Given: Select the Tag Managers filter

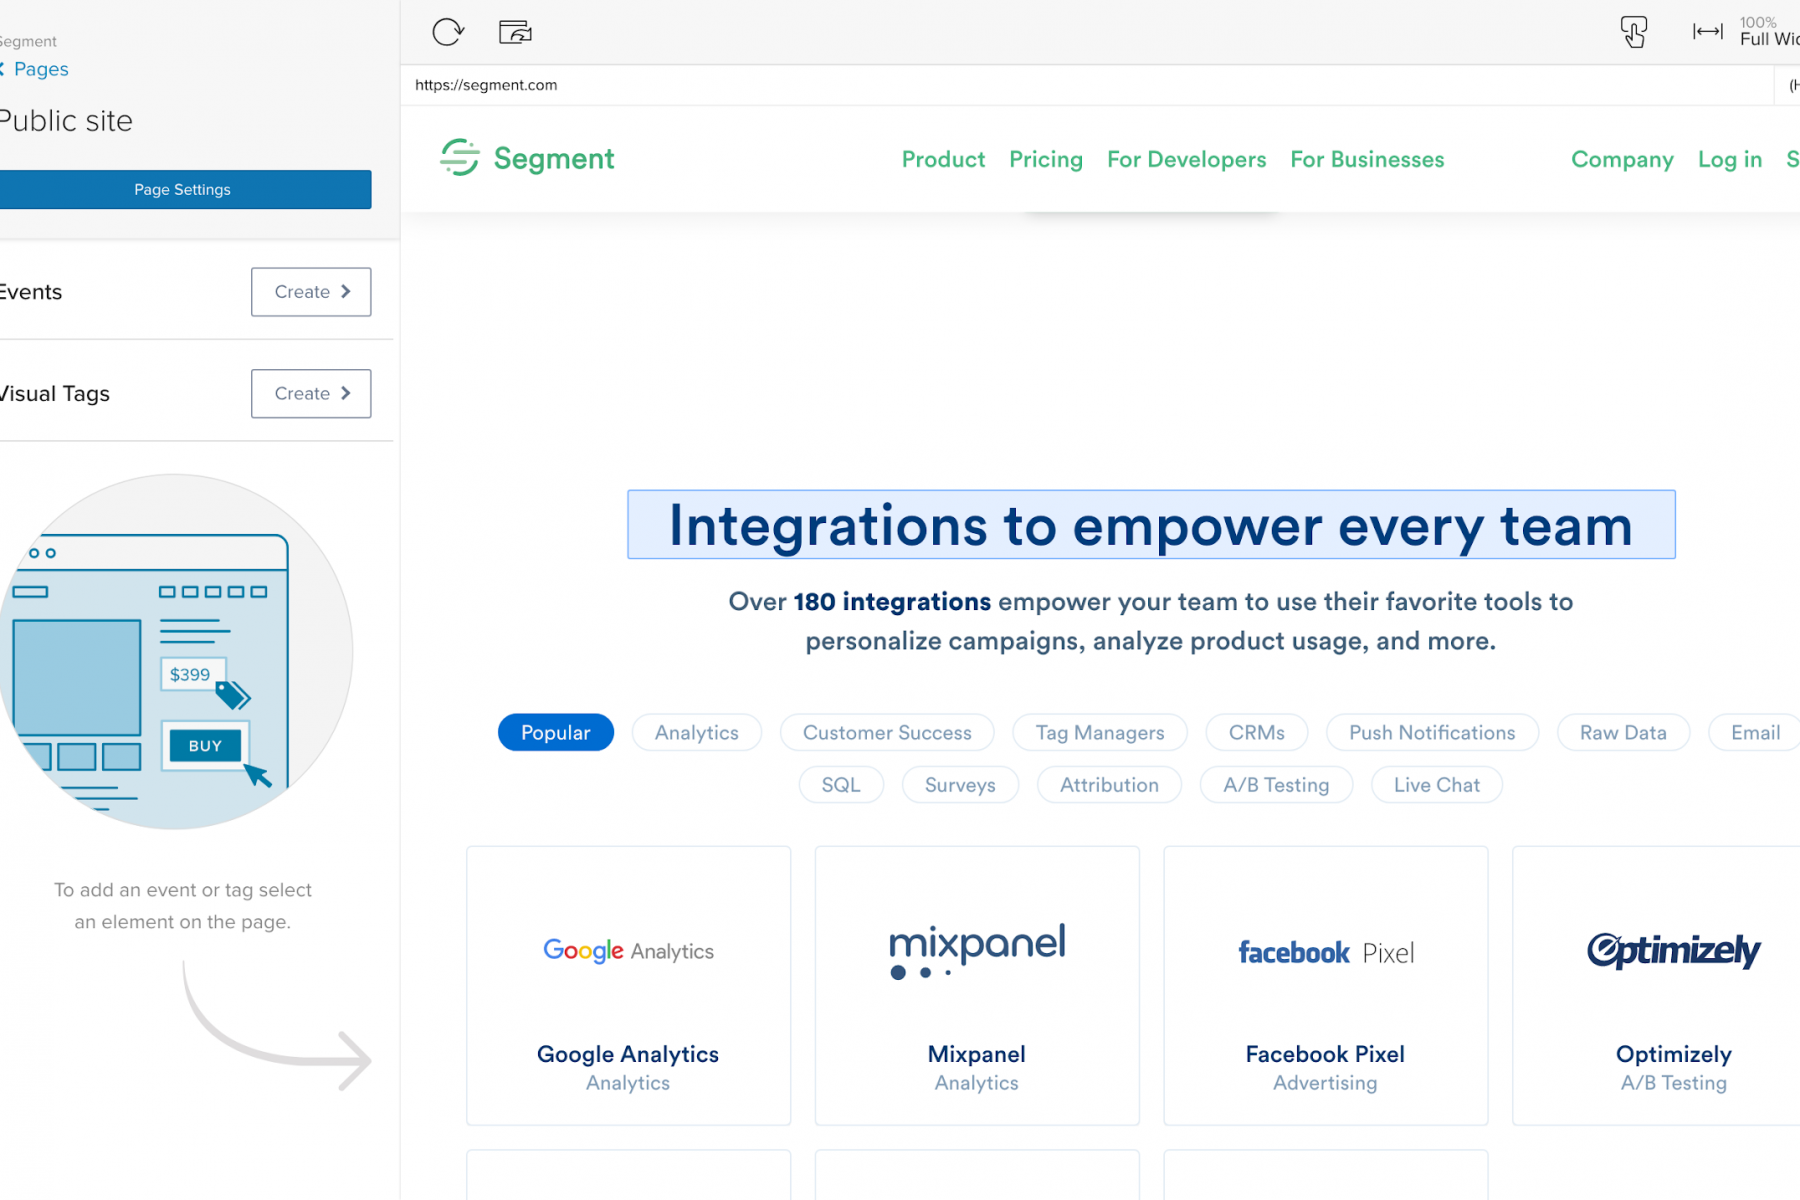Looking at the screenshot, I should point(1100,733).
